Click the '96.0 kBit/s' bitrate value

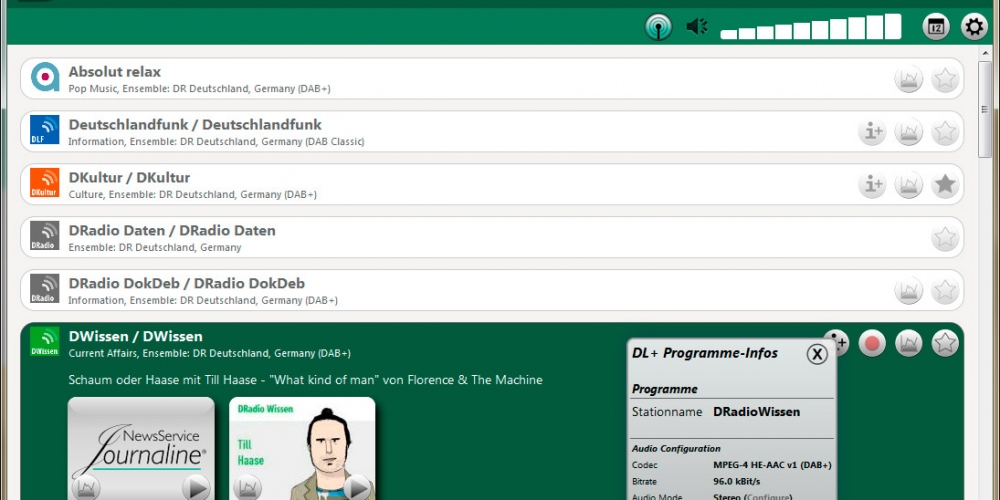(737, 482)
